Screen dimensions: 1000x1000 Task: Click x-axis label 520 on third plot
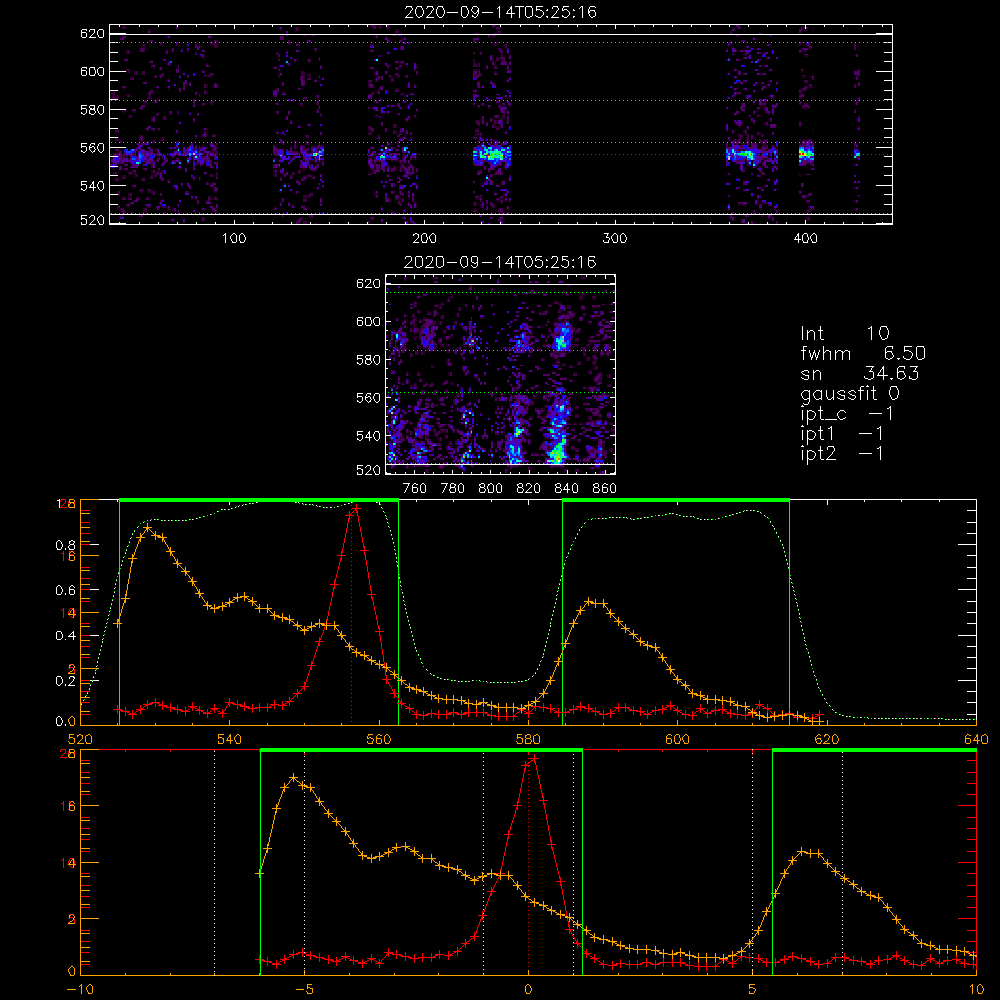click(x=80, y=739)
